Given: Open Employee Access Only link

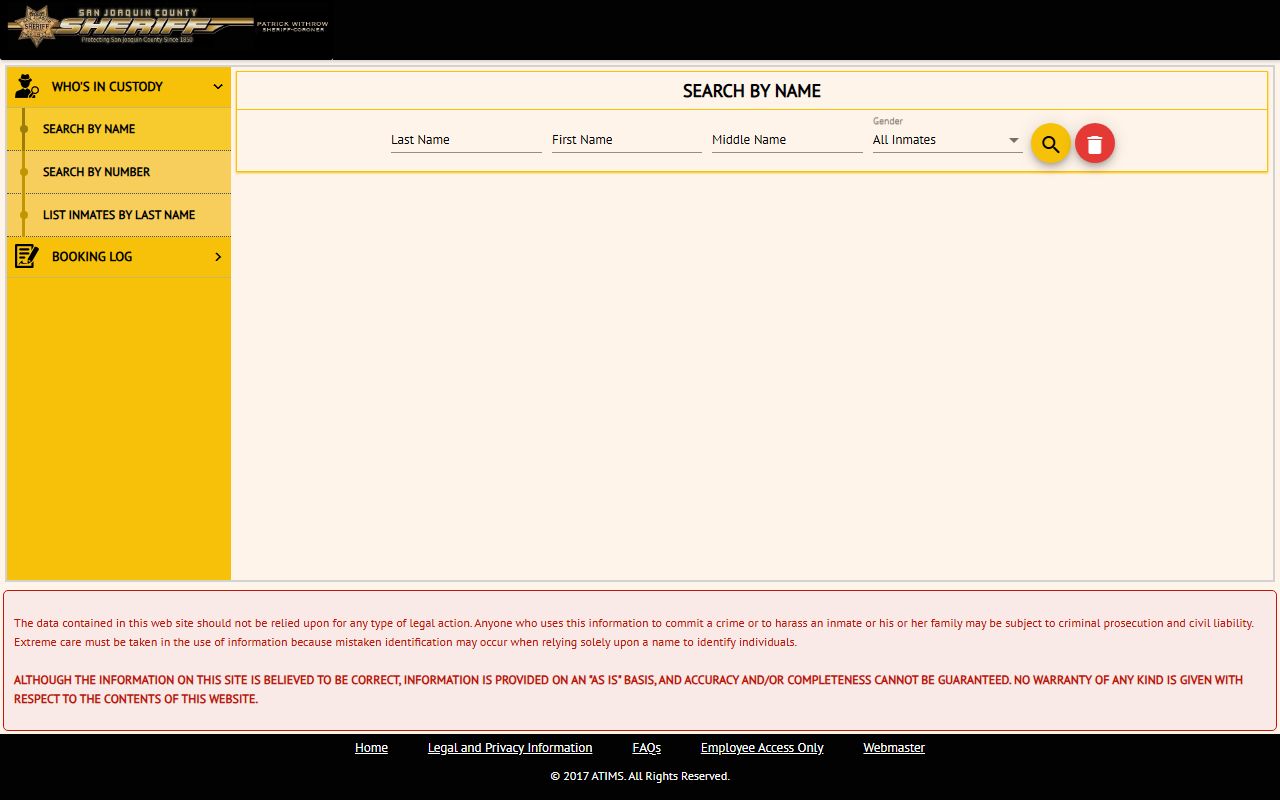Looking at the screenshot, I should pyautogui.click(x=762, y=748).
